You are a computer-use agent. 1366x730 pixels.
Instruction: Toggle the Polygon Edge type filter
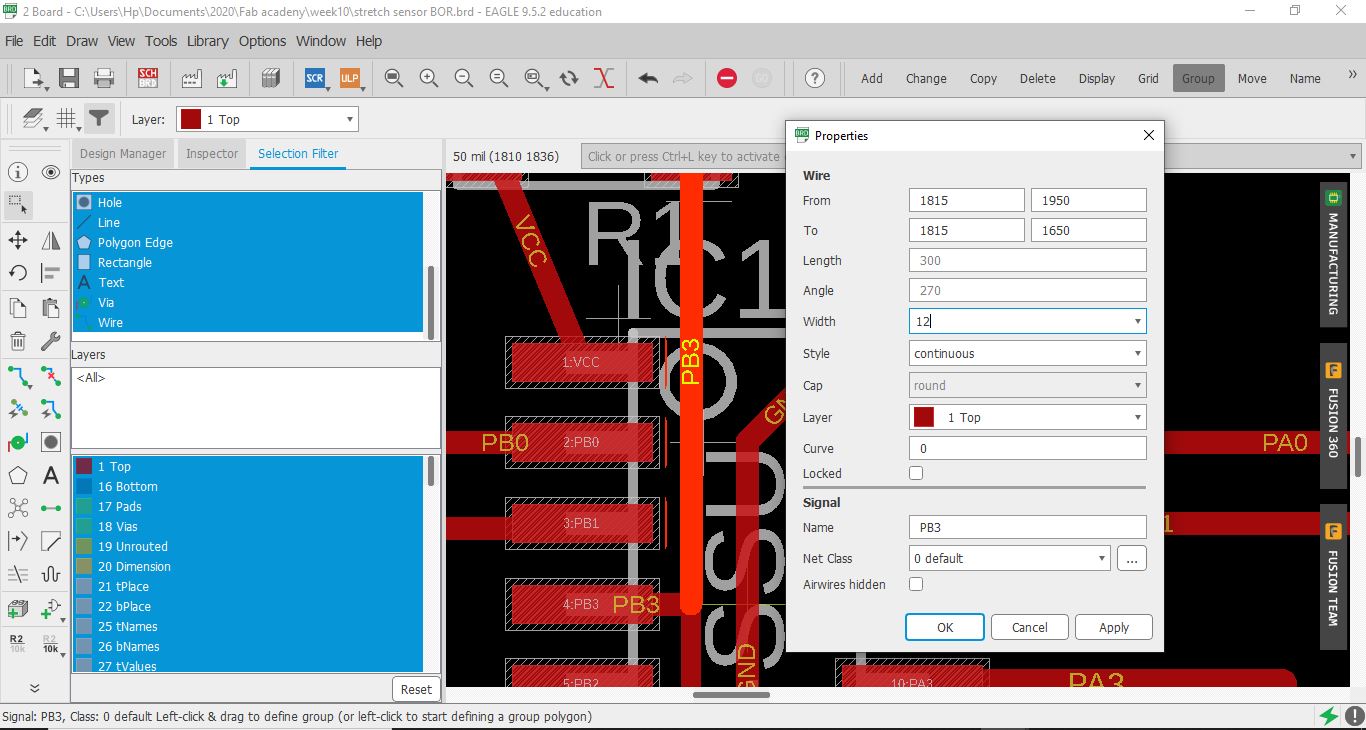[x=248, y=242]
